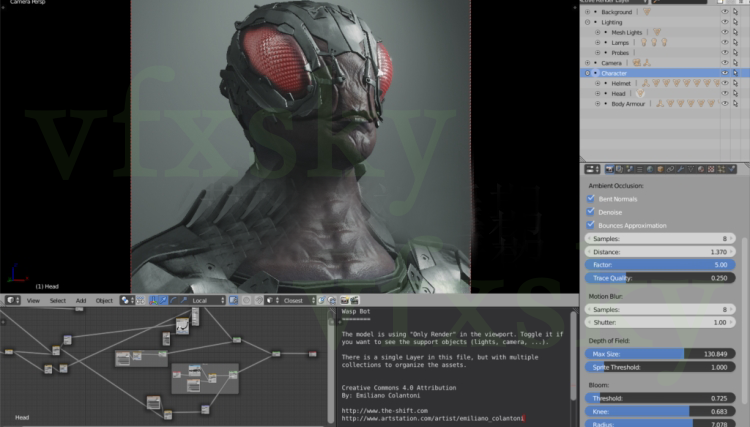Select the scale manipulator icon

point(184,300)
